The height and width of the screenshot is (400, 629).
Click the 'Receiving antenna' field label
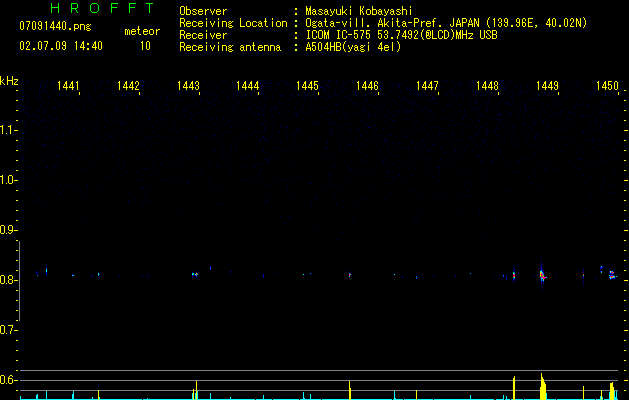point(230,47)
